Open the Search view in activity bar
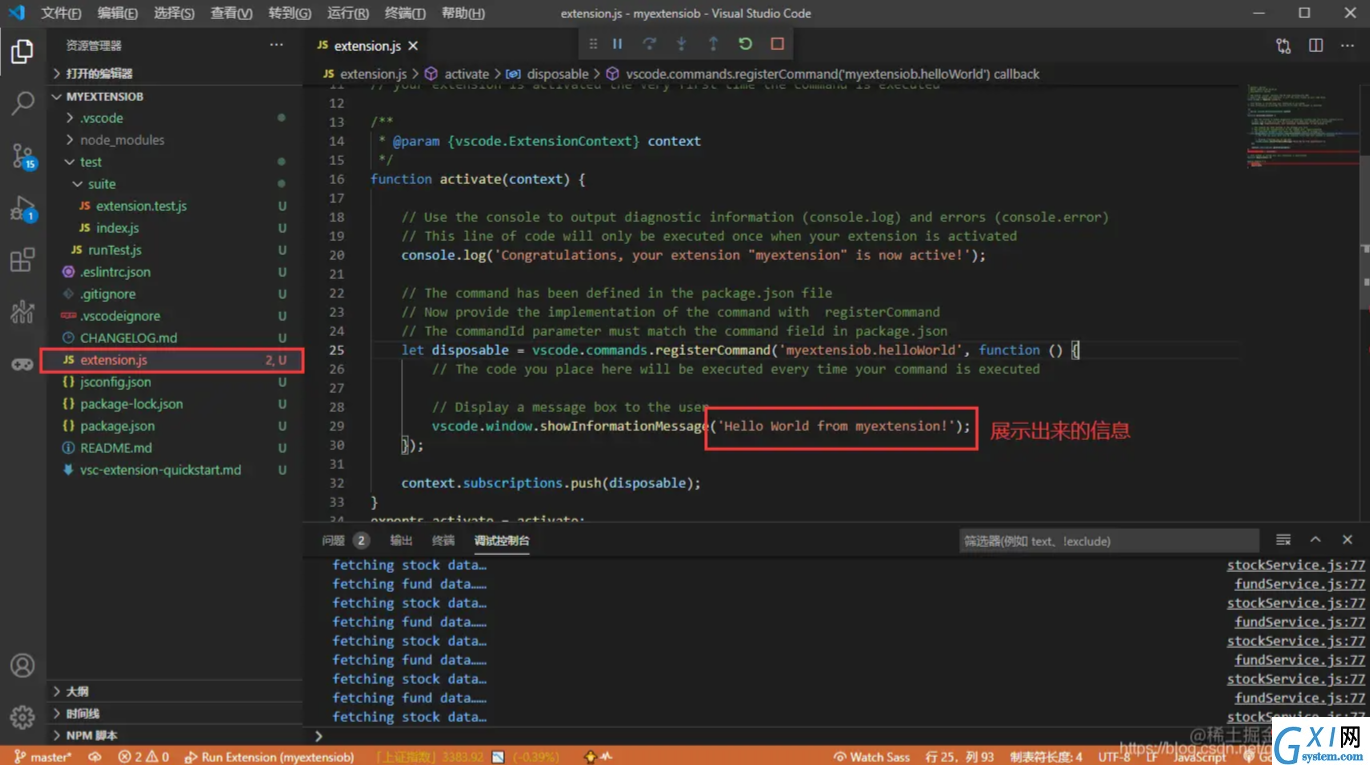1370x765 pixels. click(22, 103)
